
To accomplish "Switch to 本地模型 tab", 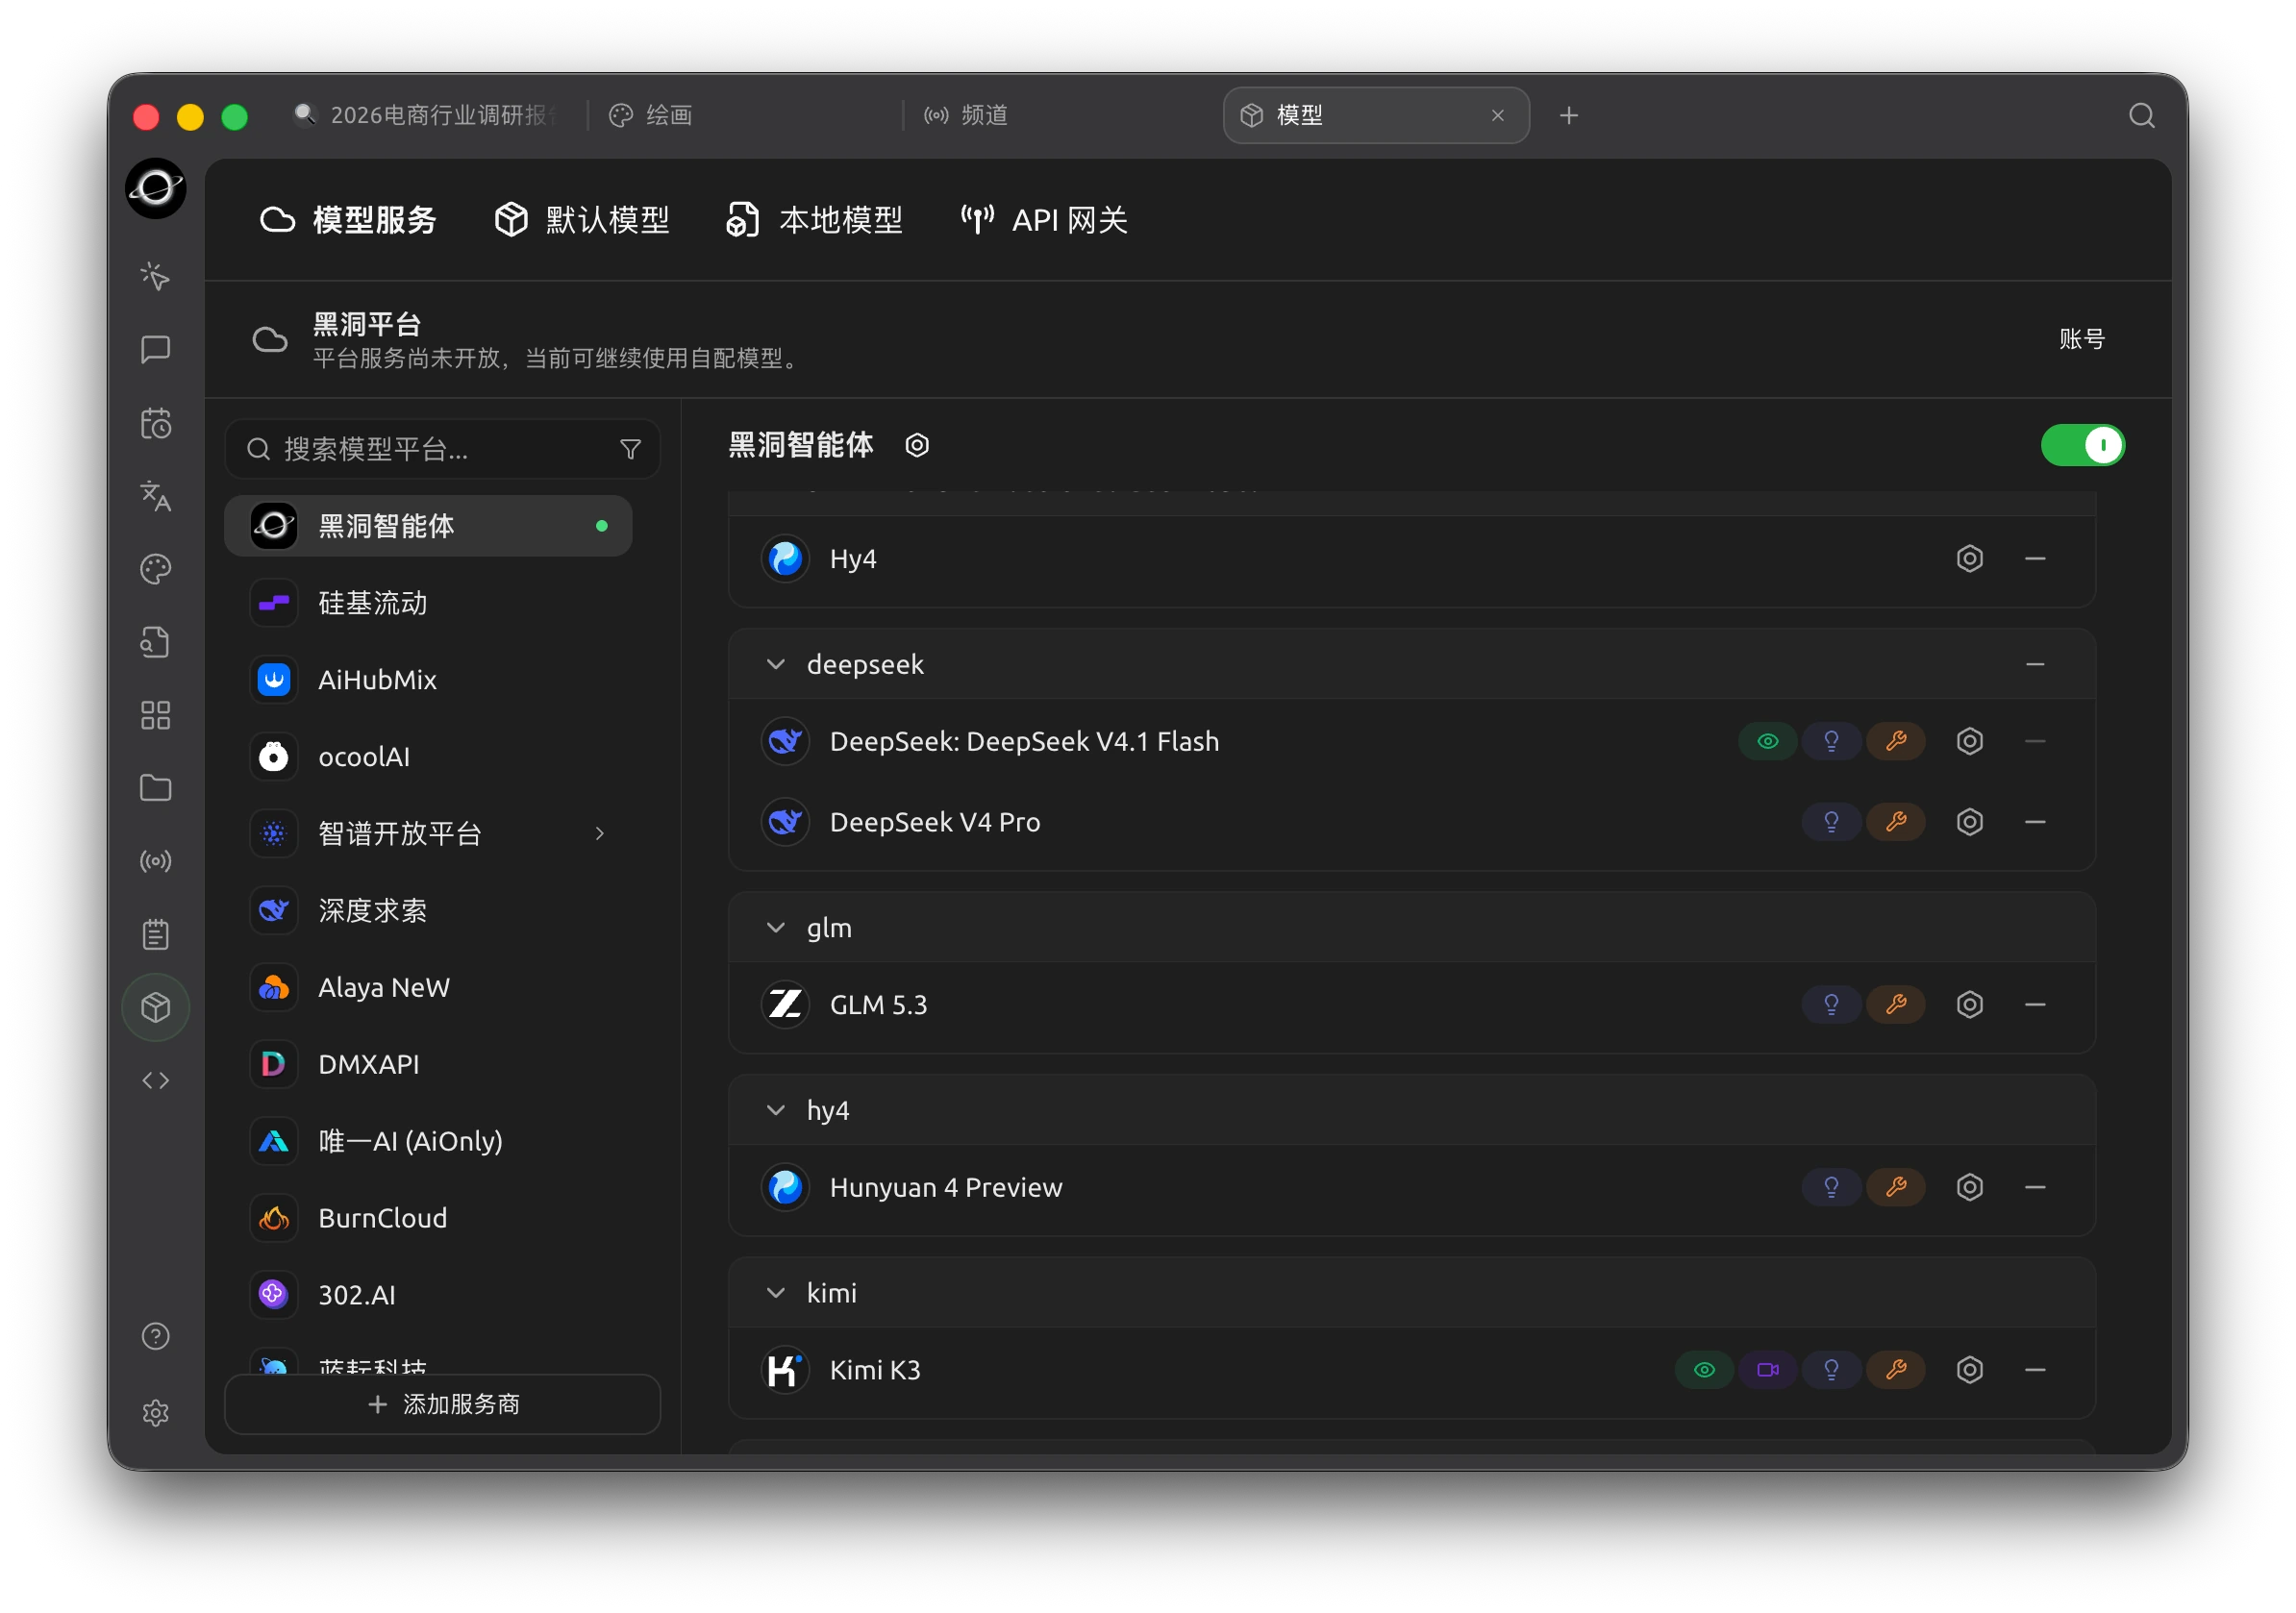I will point(814,220).
